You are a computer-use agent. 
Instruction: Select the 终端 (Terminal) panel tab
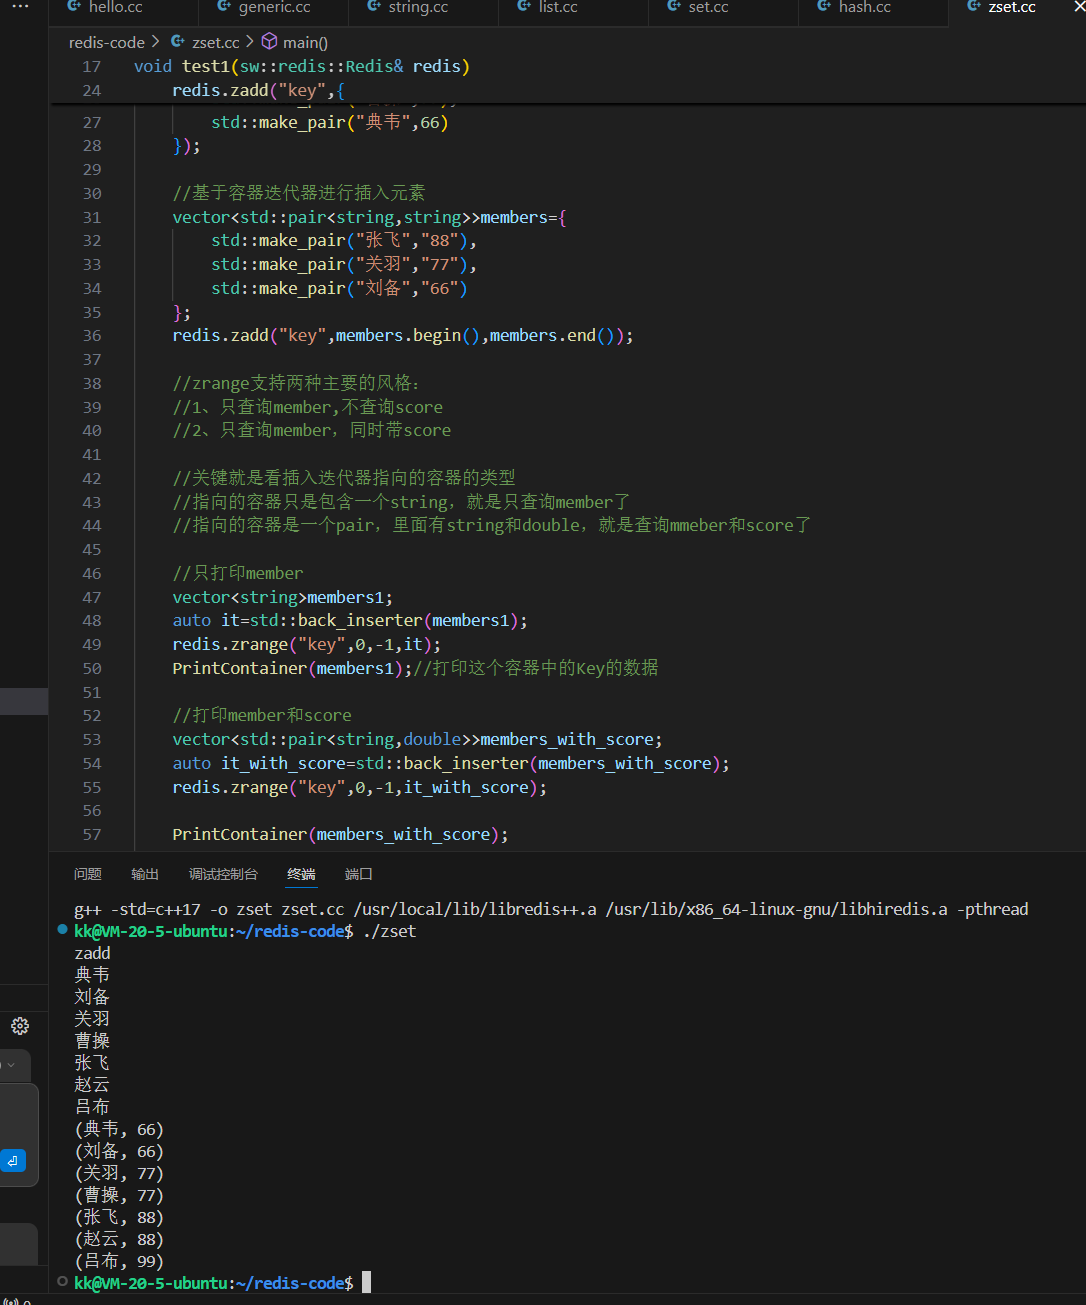(x=301, y=874)
